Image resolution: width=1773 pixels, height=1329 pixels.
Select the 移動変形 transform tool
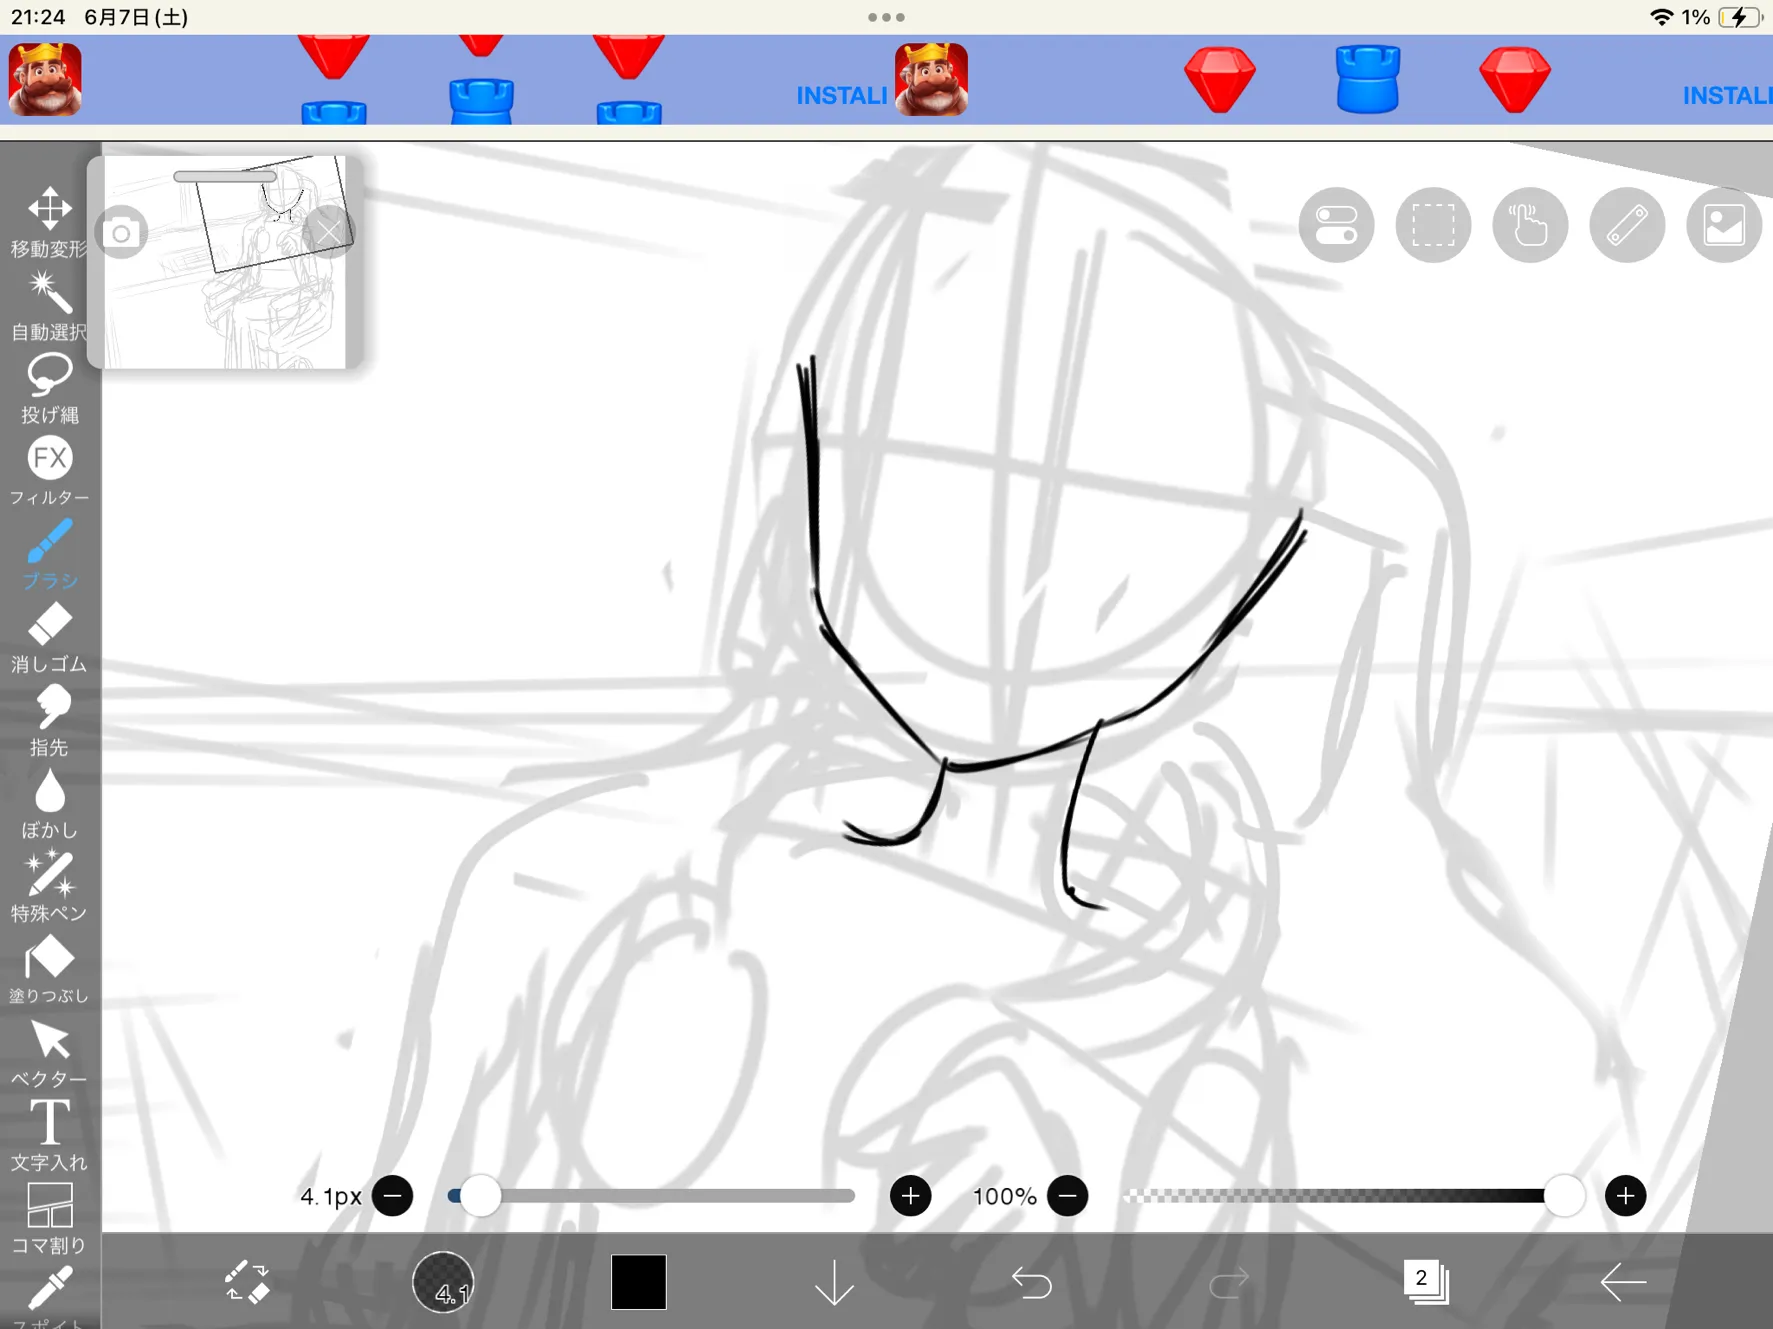[49, 221]
